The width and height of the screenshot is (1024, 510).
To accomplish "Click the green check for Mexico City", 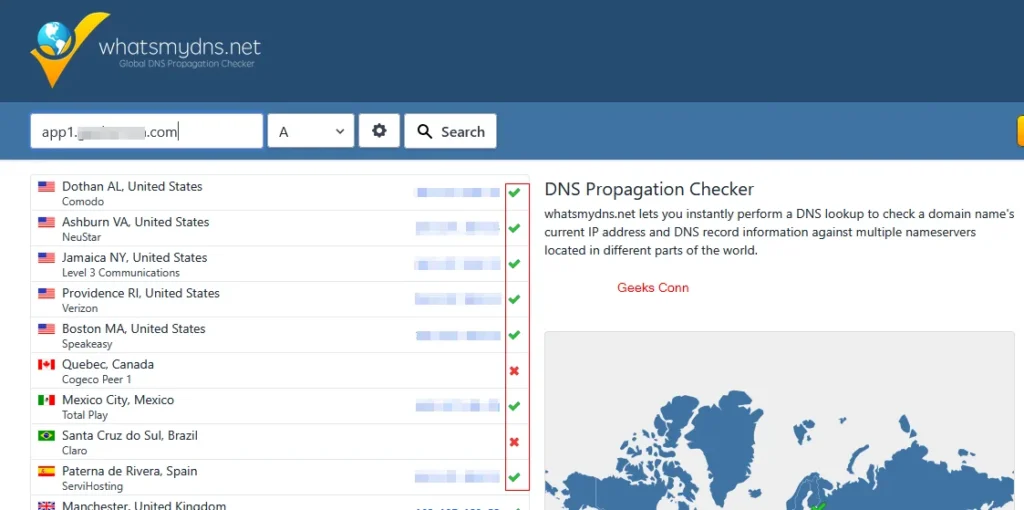I will click(515, 406).
